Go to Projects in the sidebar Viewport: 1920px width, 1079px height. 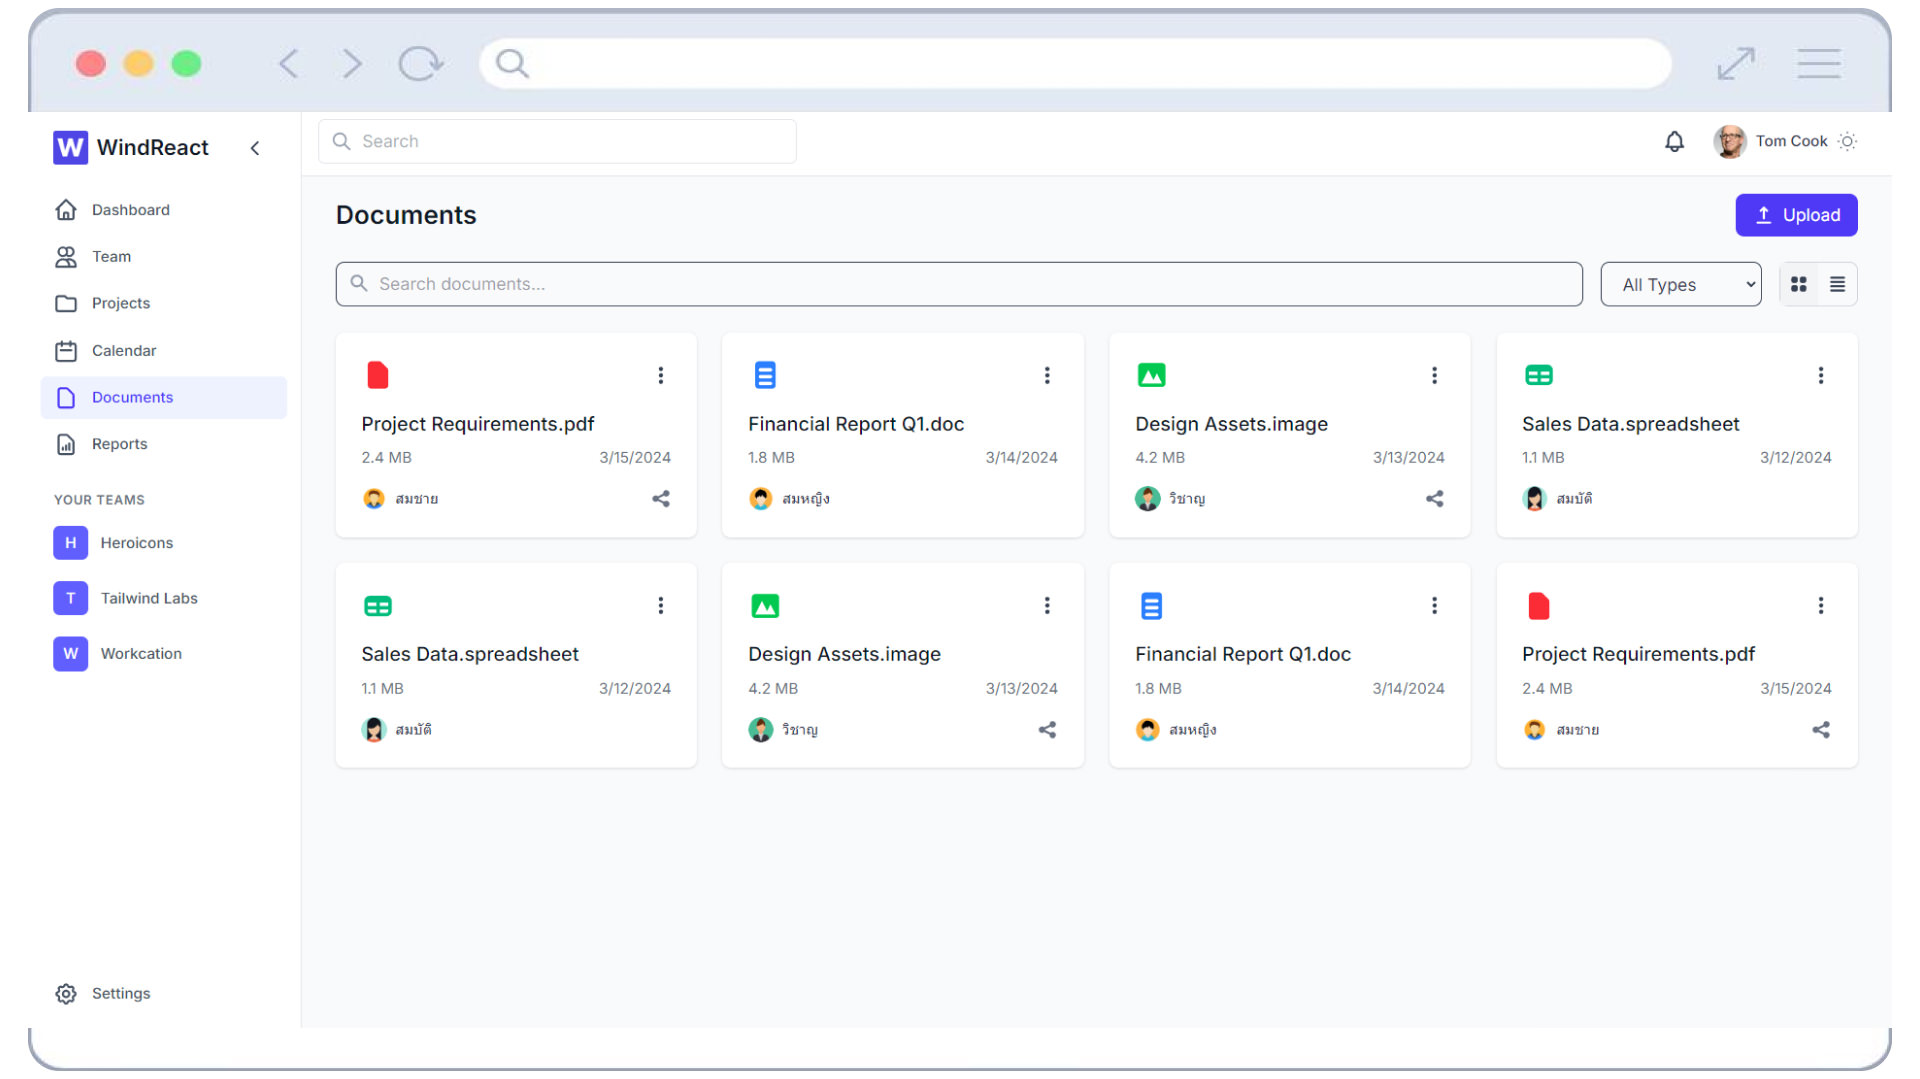pos(164,303)
